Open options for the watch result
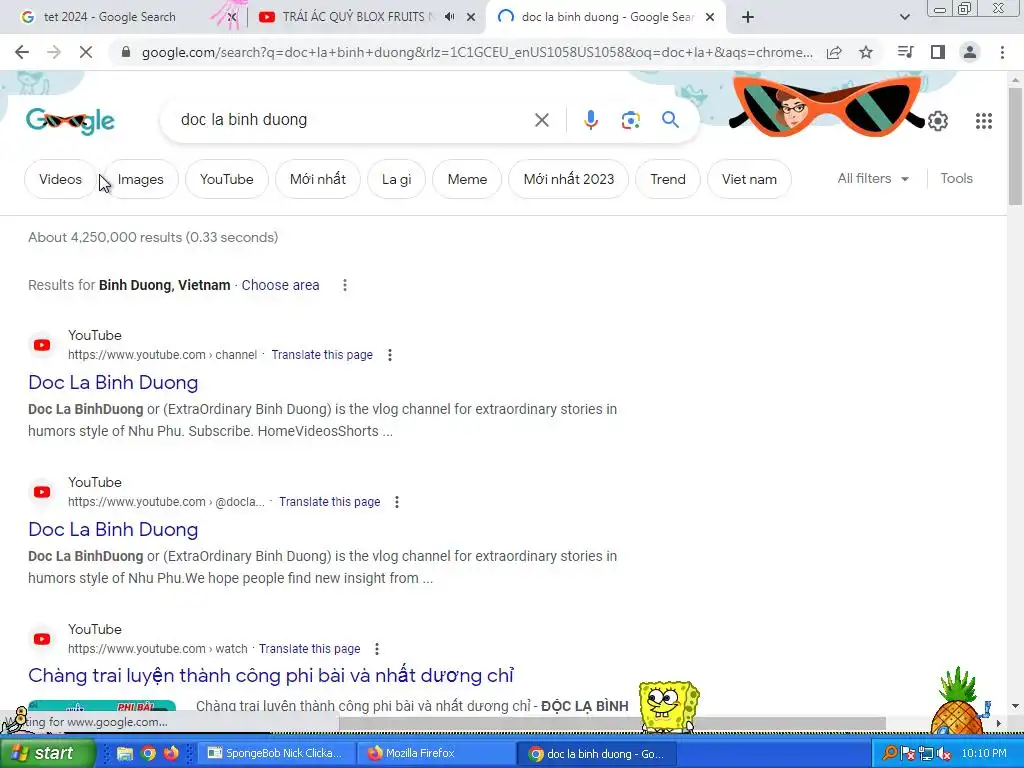Screen dimensions: 1024x768 [x=377, y=649]
